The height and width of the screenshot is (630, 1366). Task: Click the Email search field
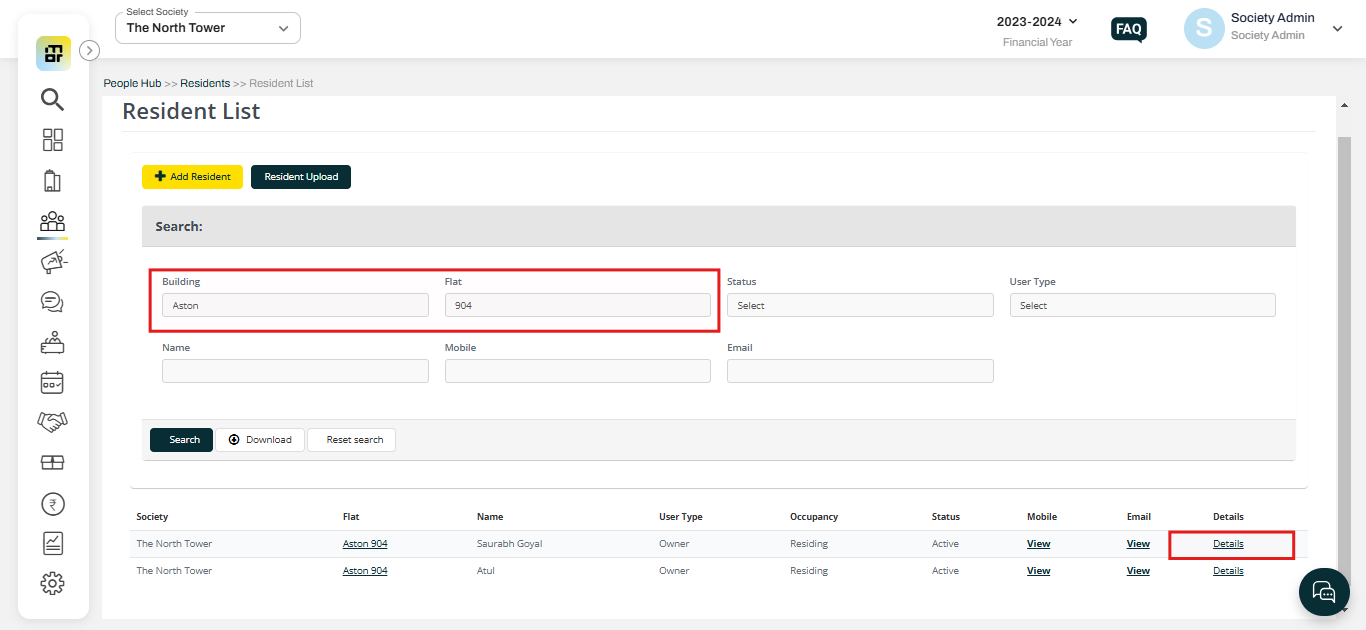860,371
